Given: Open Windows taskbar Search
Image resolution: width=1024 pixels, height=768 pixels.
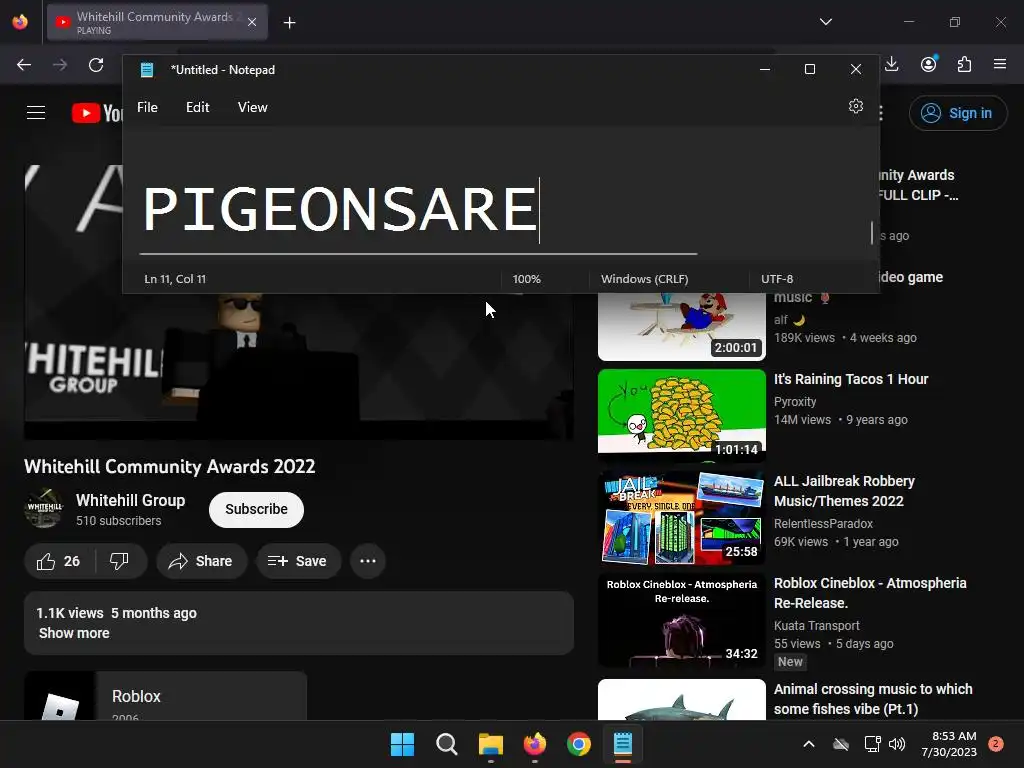Looking at the screenshot, I should tap(447, 744).
